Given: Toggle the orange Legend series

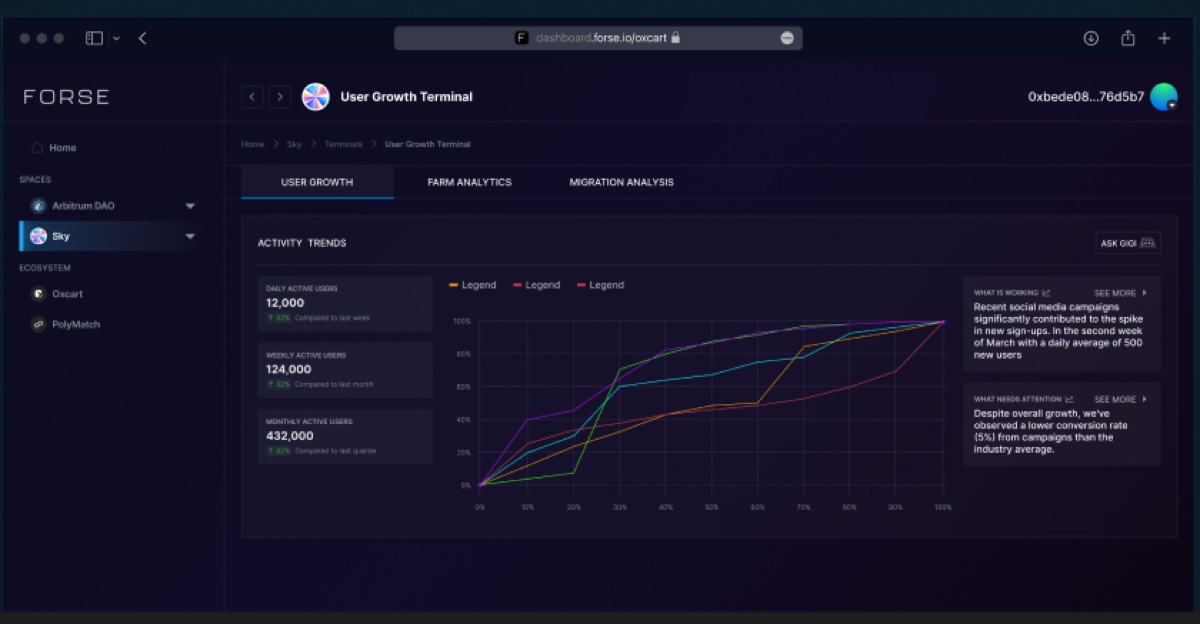Looking at the screenshot, I should 472,285.
